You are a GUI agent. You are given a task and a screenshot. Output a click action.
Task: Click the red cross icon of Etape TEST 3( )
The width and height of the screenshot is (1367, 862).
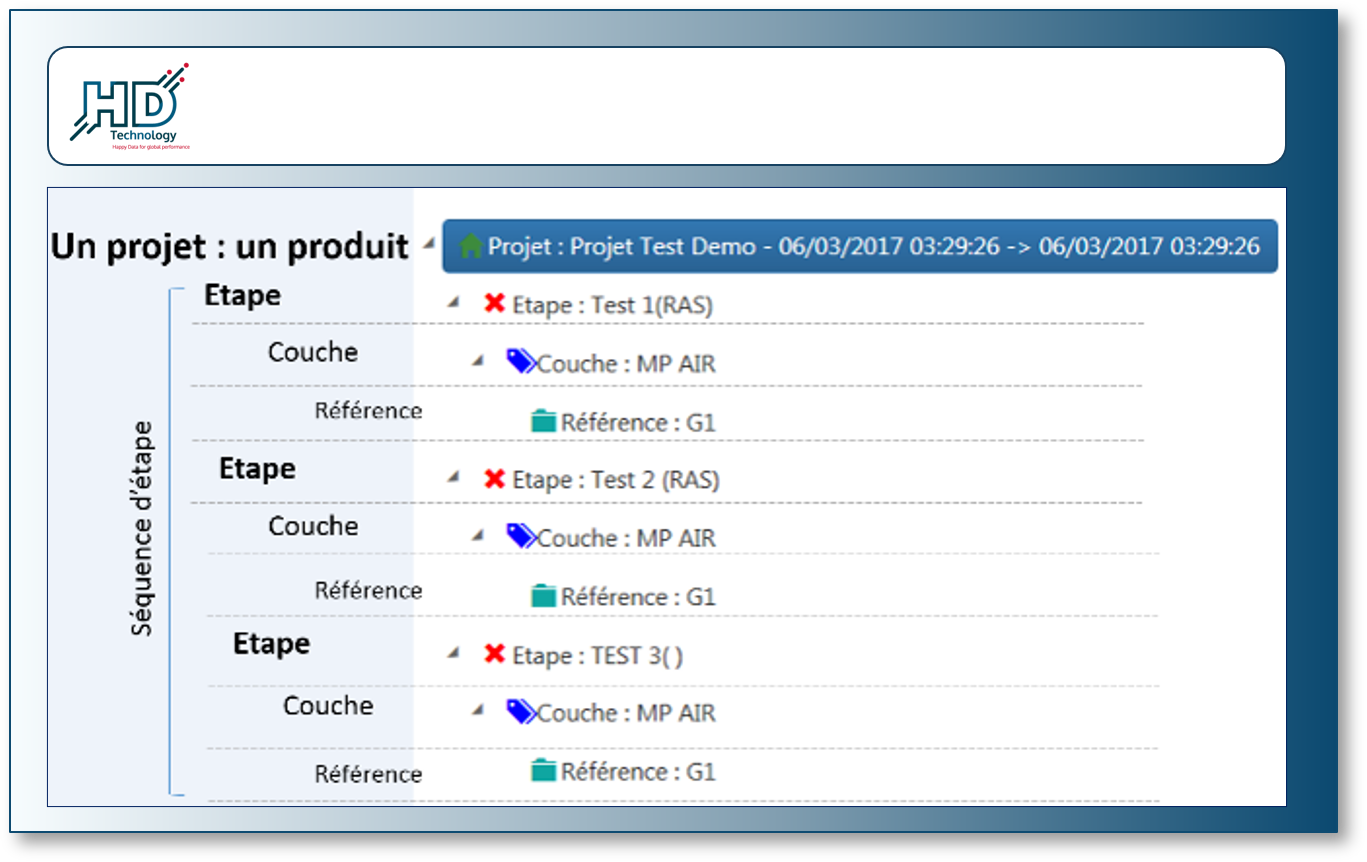pyautogui.click(x=494, y=654)
